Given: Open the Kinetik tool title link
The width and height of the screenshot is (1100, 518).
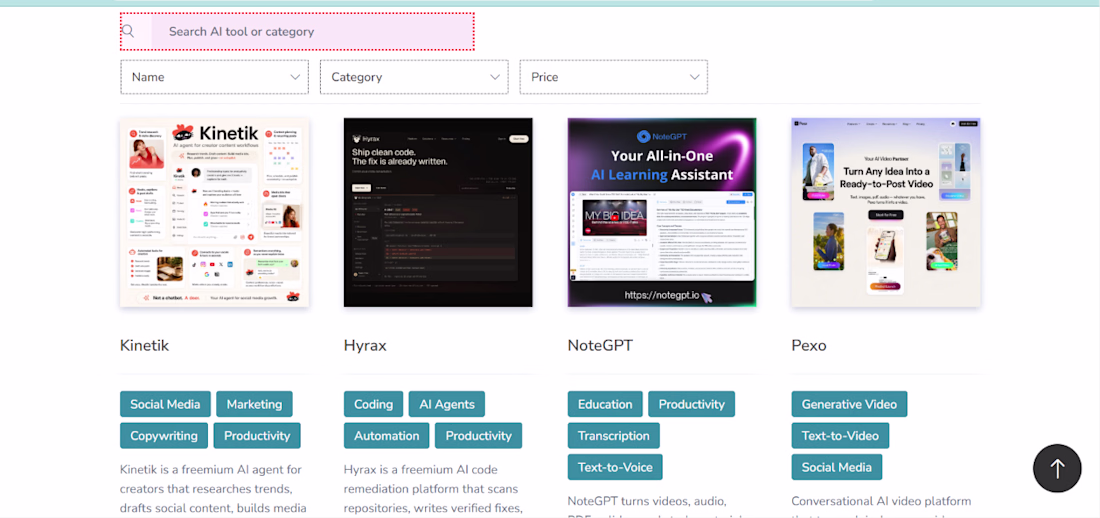Looking at the screenshot, I should [145, 345].
